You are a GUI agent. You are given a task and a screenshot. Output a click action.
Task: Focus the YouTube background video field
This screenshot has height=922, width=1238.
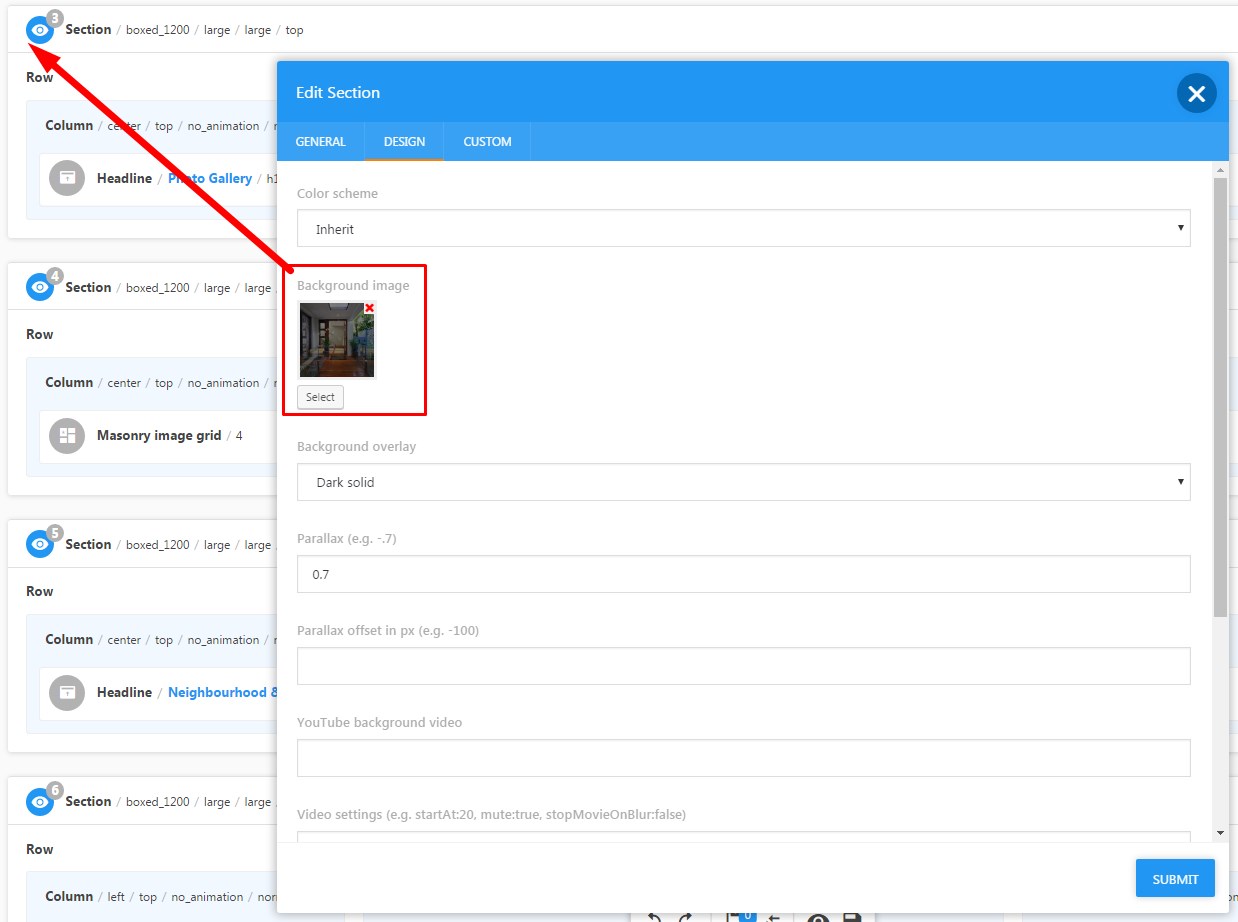pos(743,758)
